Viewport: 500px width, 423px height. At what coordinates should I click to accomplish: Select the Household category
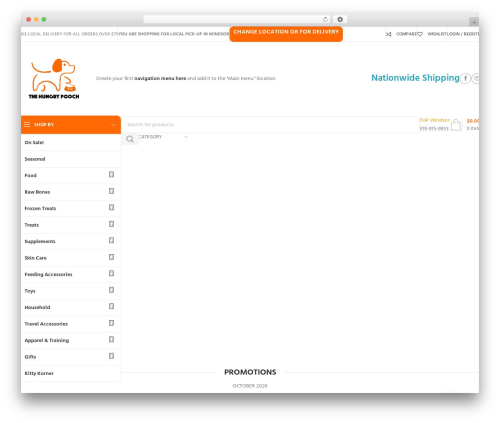point(71,307)
